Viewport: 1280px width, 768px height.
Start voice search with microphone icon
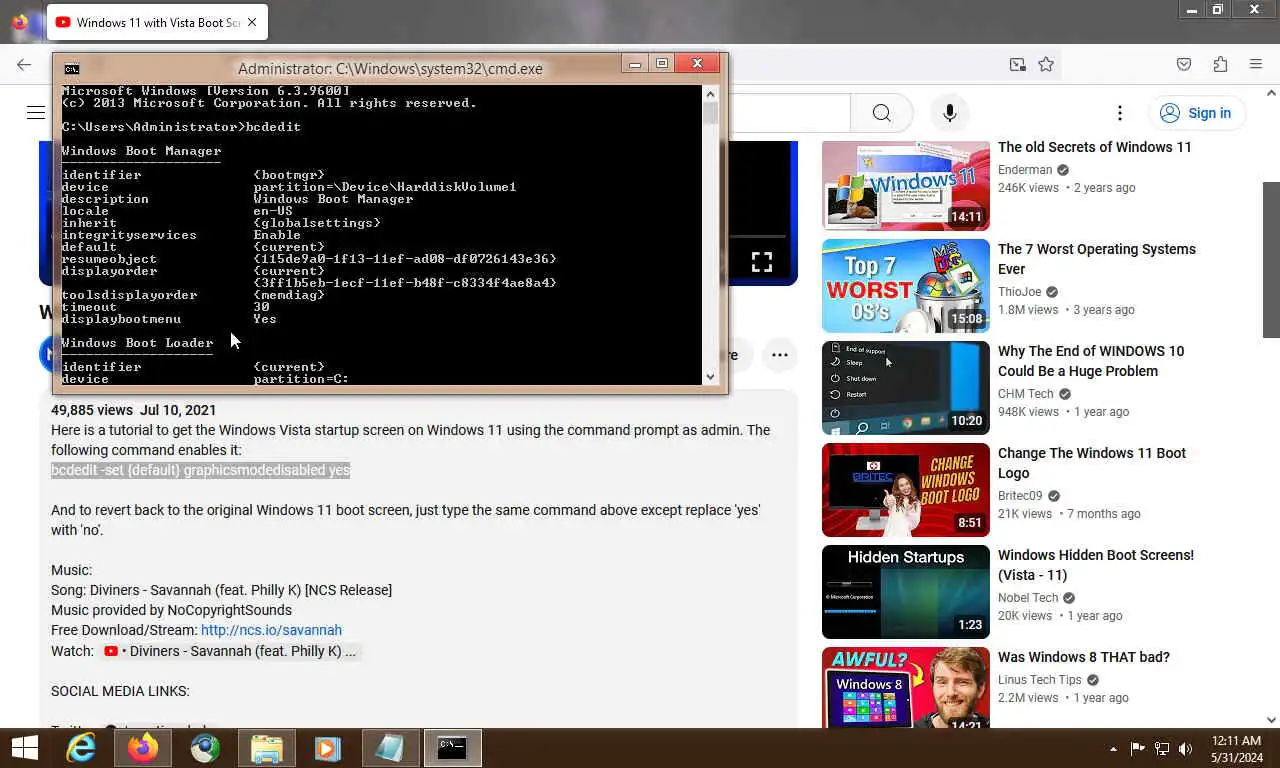[x=950, y=113]
